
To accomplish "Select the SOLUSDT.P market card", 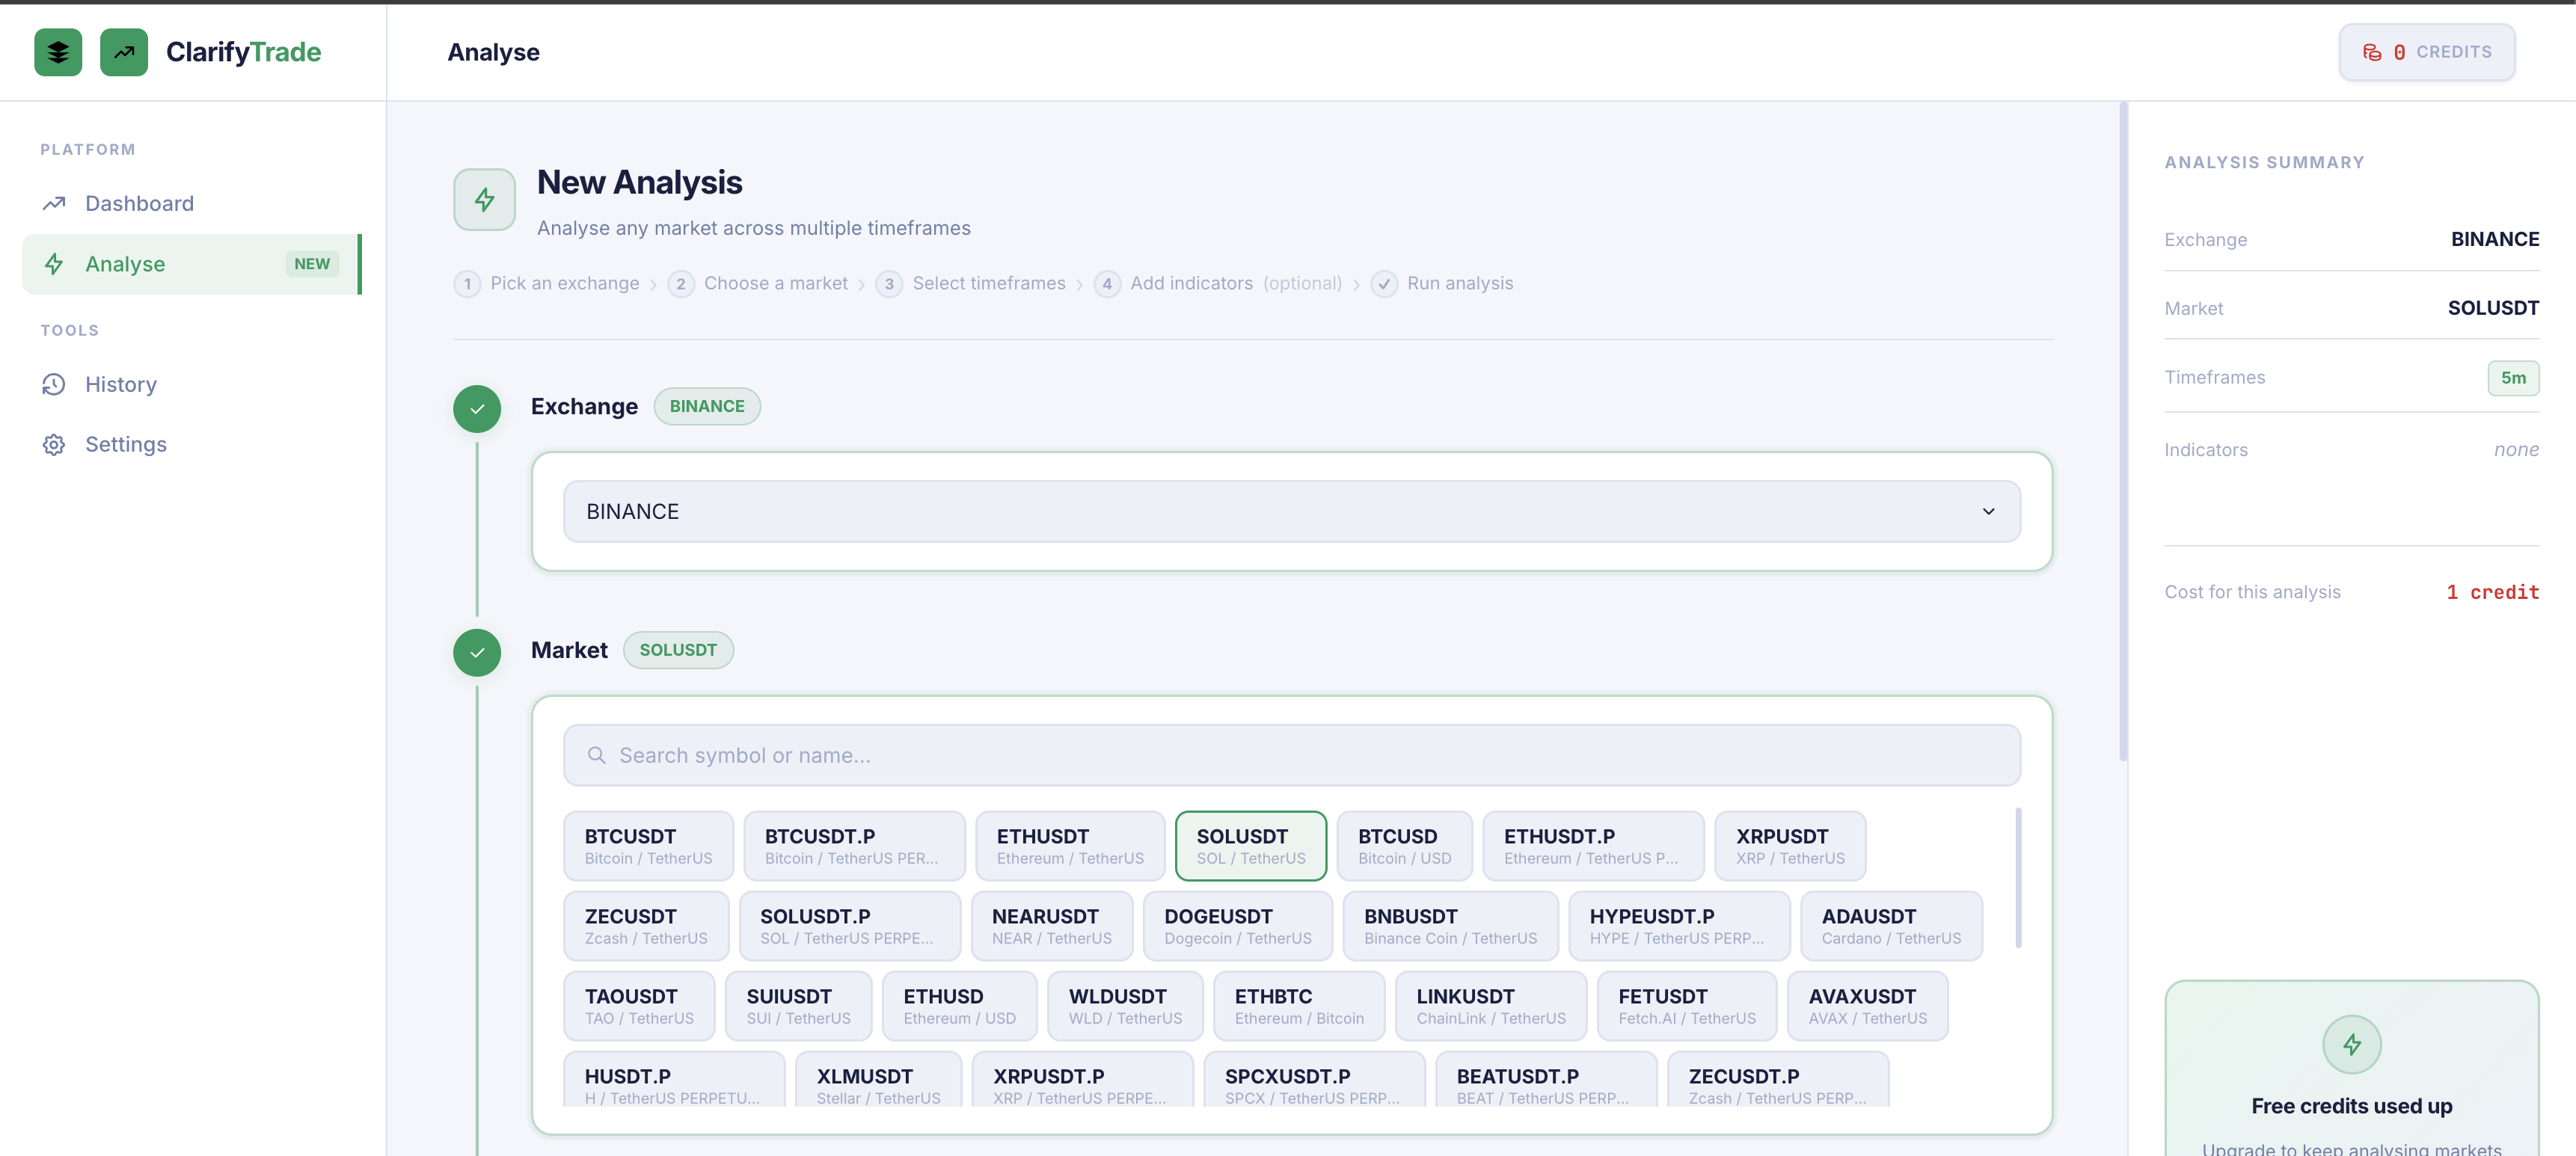I will pyautogui.click(x=850, y=926).
